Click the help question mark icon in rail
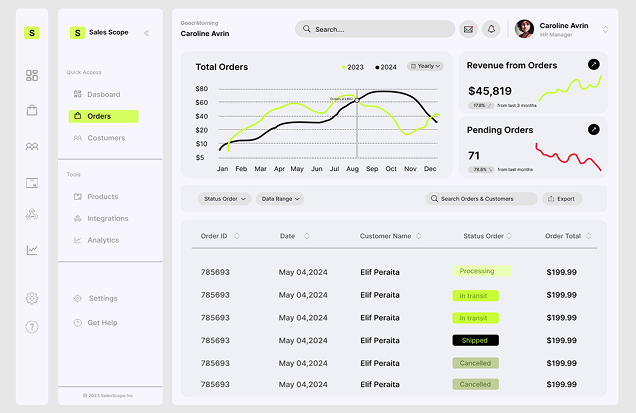This screenshot has height=413, width=636. click(x=32, y=327)
